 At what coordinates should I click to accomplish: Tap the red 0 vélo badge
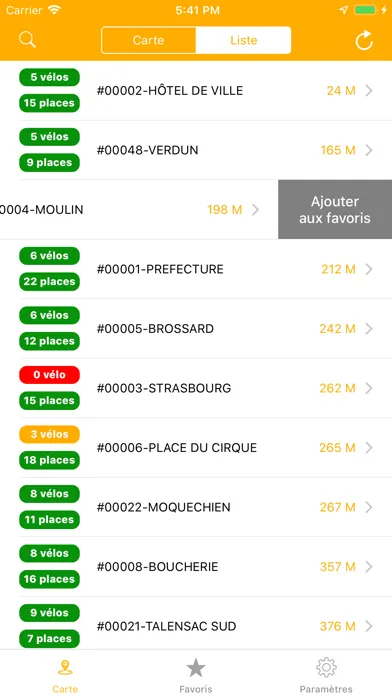[49, 375]
